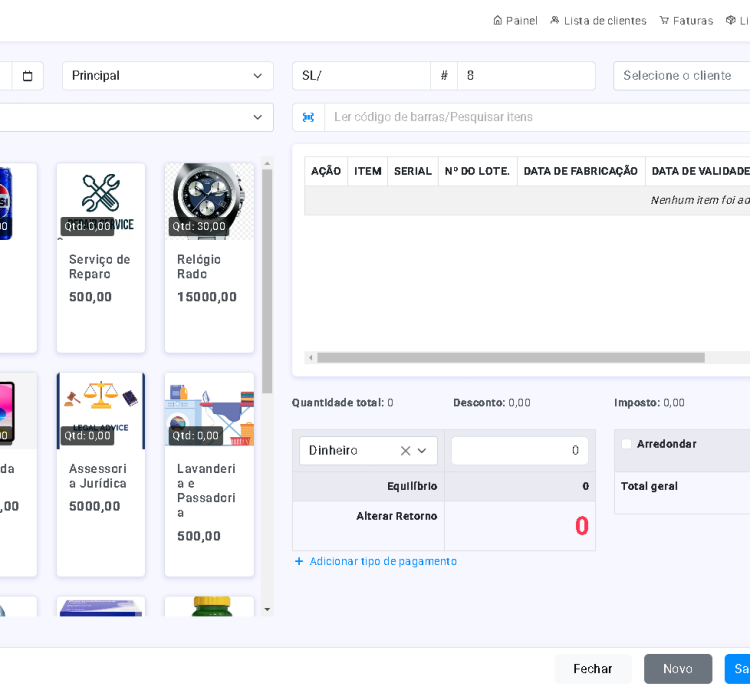Select the Relógio Rado watch product

click(209, 201)
